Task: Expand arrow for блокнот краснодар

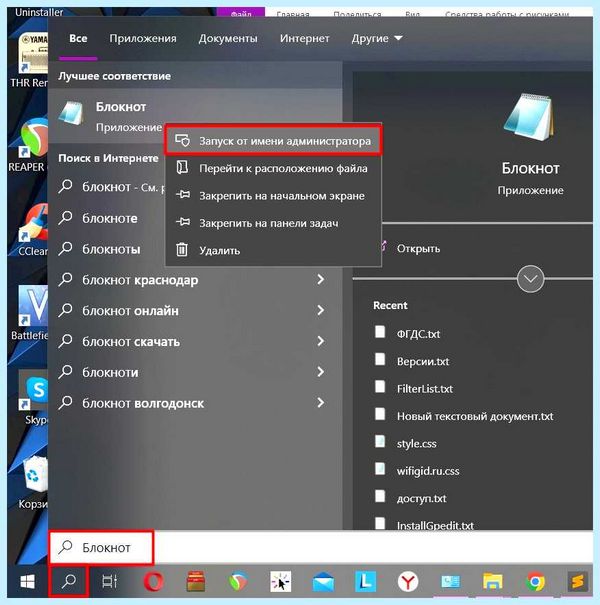Action: (x=320, y=279)
